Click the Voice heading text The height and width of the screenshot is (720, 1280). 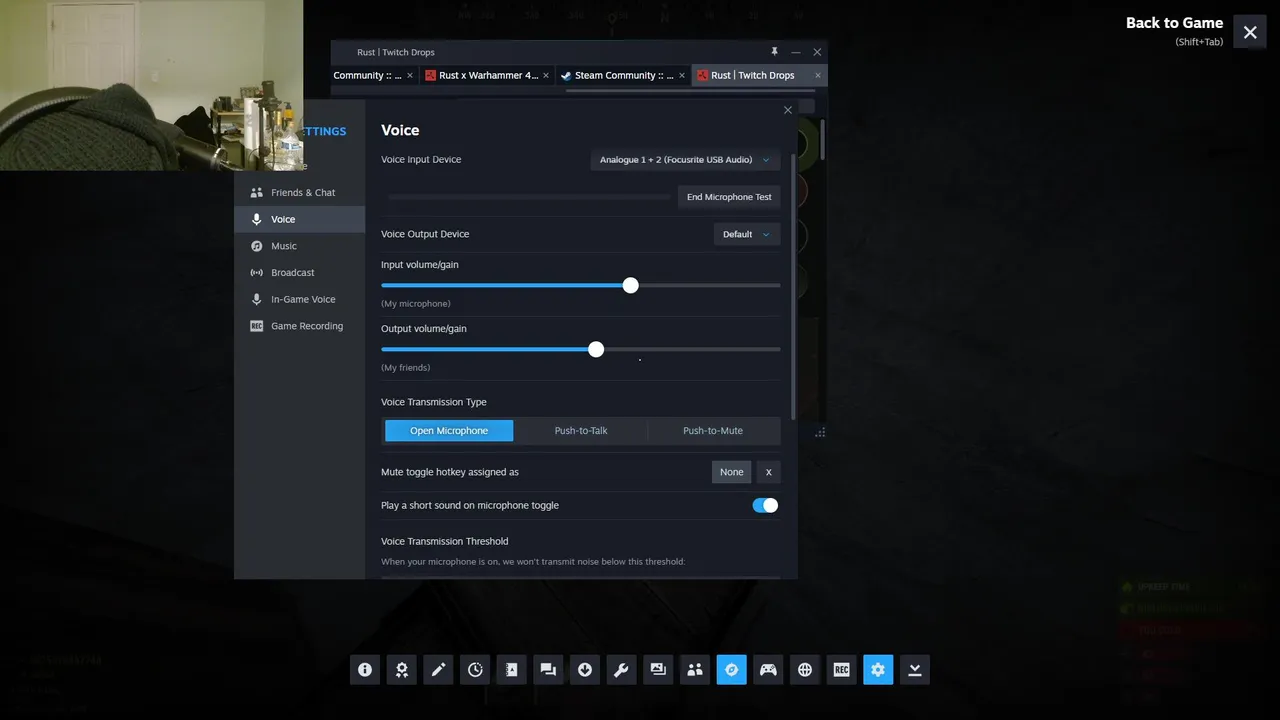coord(400,130)
